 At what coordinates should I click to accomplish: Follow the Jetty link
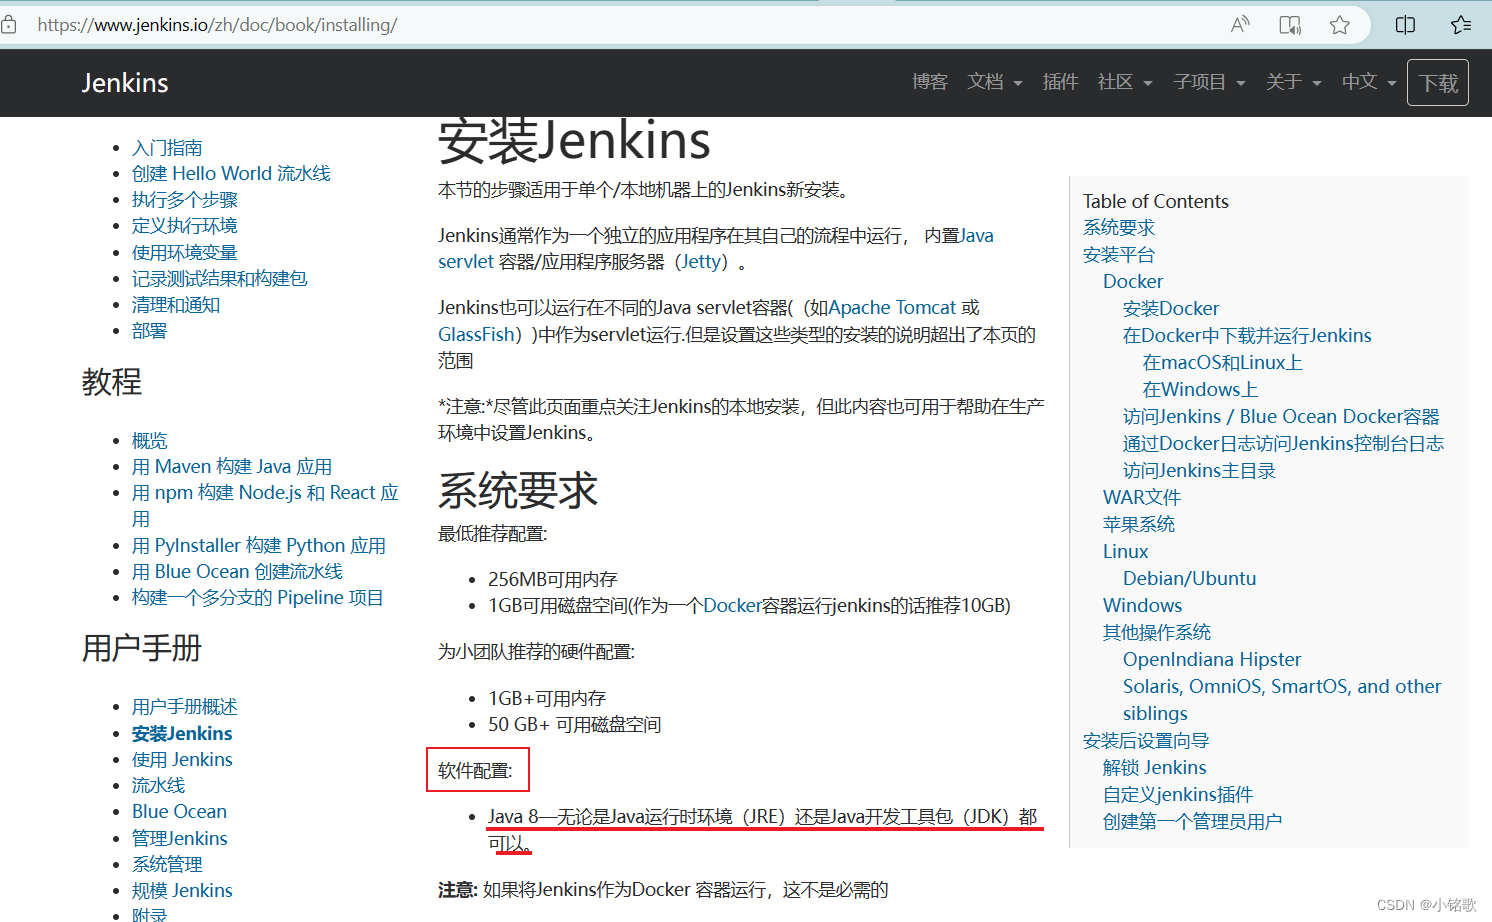(x=703, y=262)
